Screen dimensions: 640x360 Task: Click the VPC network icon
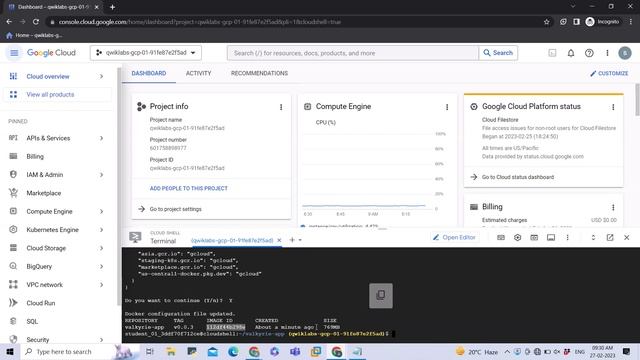[x=13, y=284]
